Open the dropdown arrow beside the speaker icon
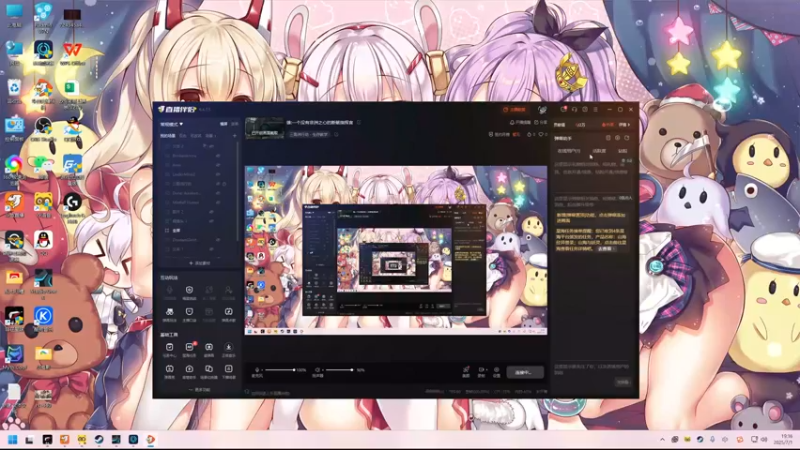This screenshot has height=450, width=800. 321,370
